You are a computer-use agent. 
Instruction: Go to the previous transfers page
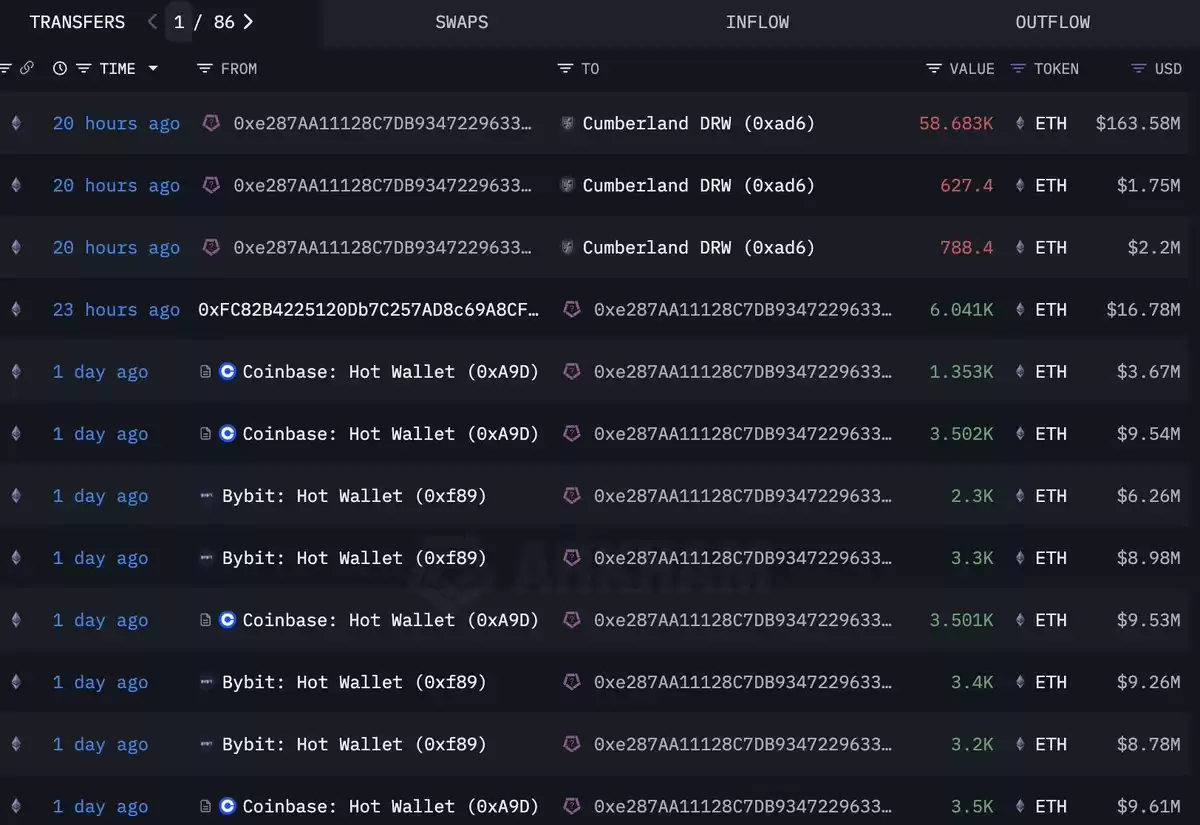coord(152,22)
